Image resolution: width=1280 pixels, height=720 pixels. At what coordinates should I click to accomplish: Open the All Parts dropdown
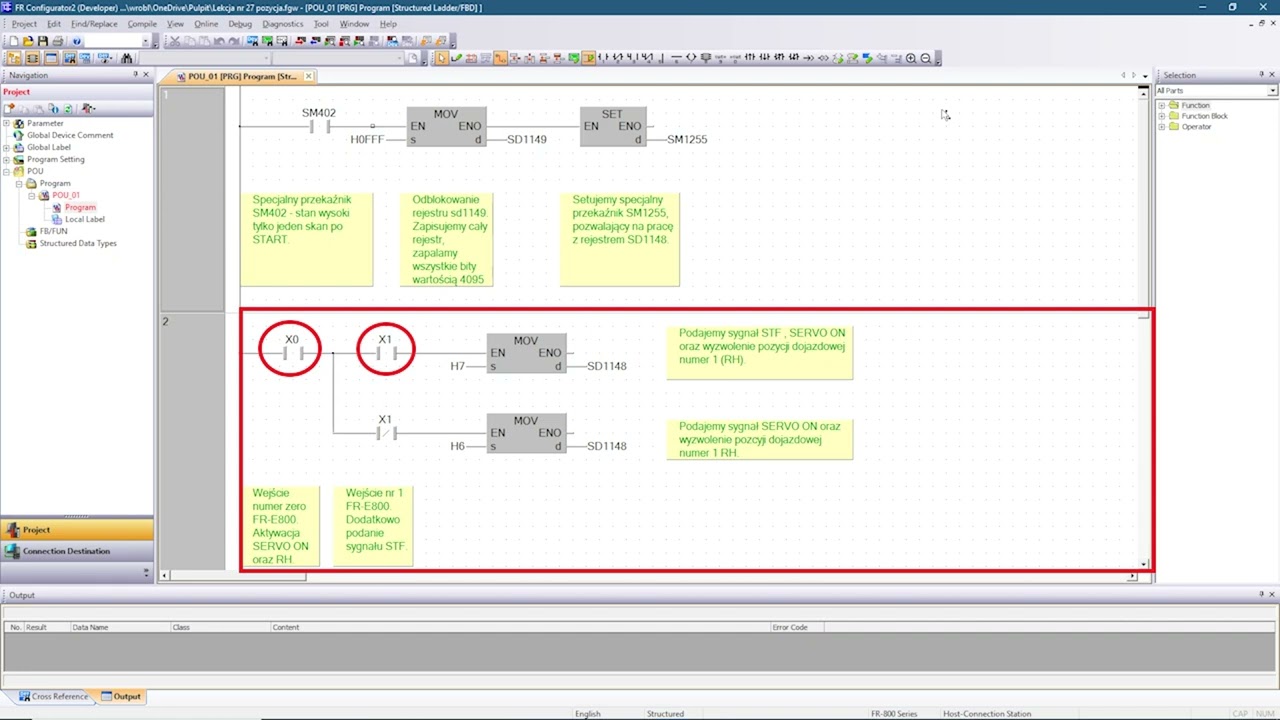tap(1272, 91)
